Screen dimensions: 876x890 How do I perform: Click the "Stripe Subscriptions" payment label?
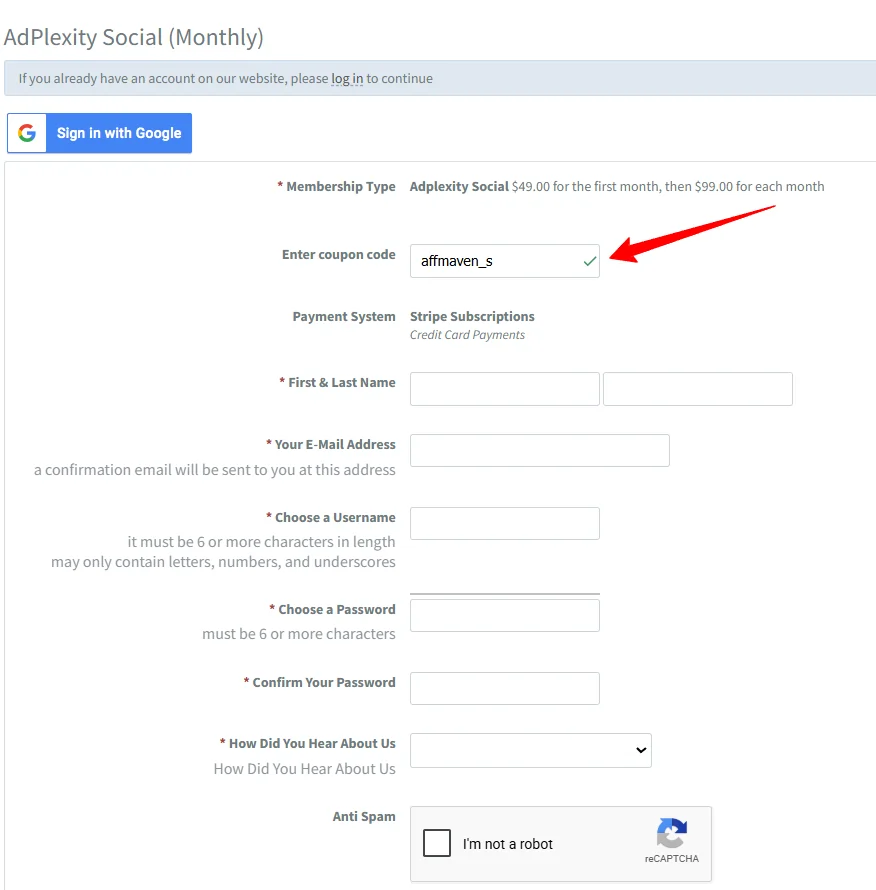pyautogui.click(x=471, y=316)
